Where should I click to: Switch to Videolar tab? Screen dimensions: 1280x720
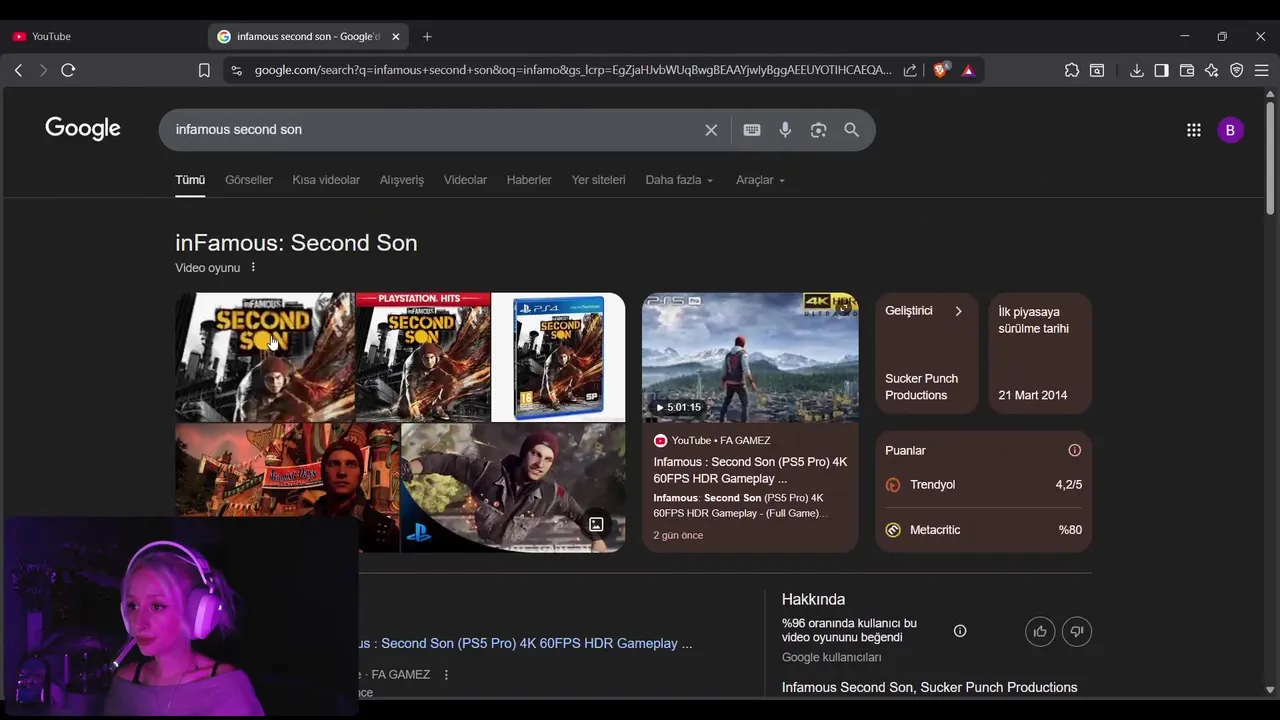(x=465, y=180)
